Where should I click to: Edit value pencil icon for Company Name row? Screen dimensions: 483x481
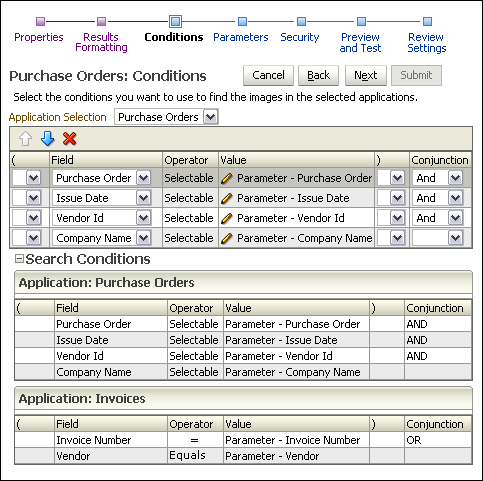[227, 238]
